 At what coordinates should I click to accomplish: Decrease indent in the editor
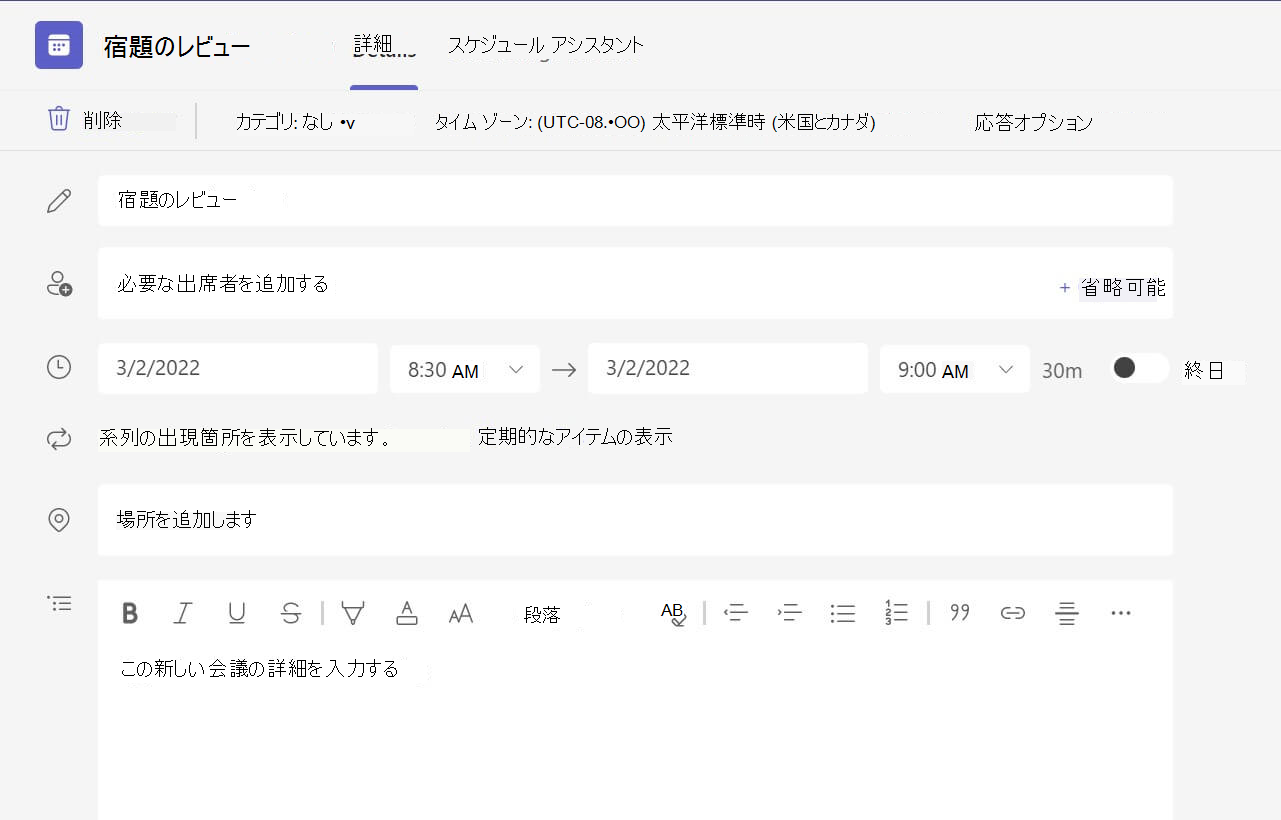736,614
